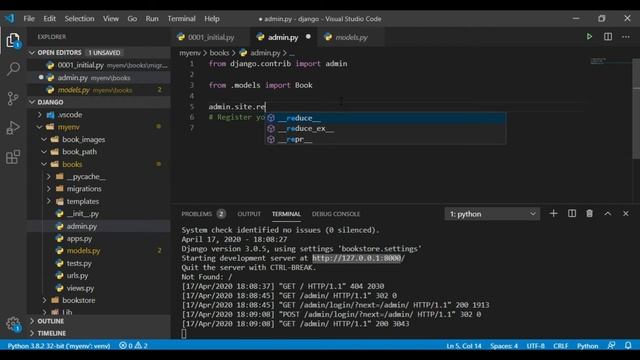This screenshot has height=360, width=640.
Task: Click the Ln 5, Col 14 status entry
Action: [x=464, y=346]
